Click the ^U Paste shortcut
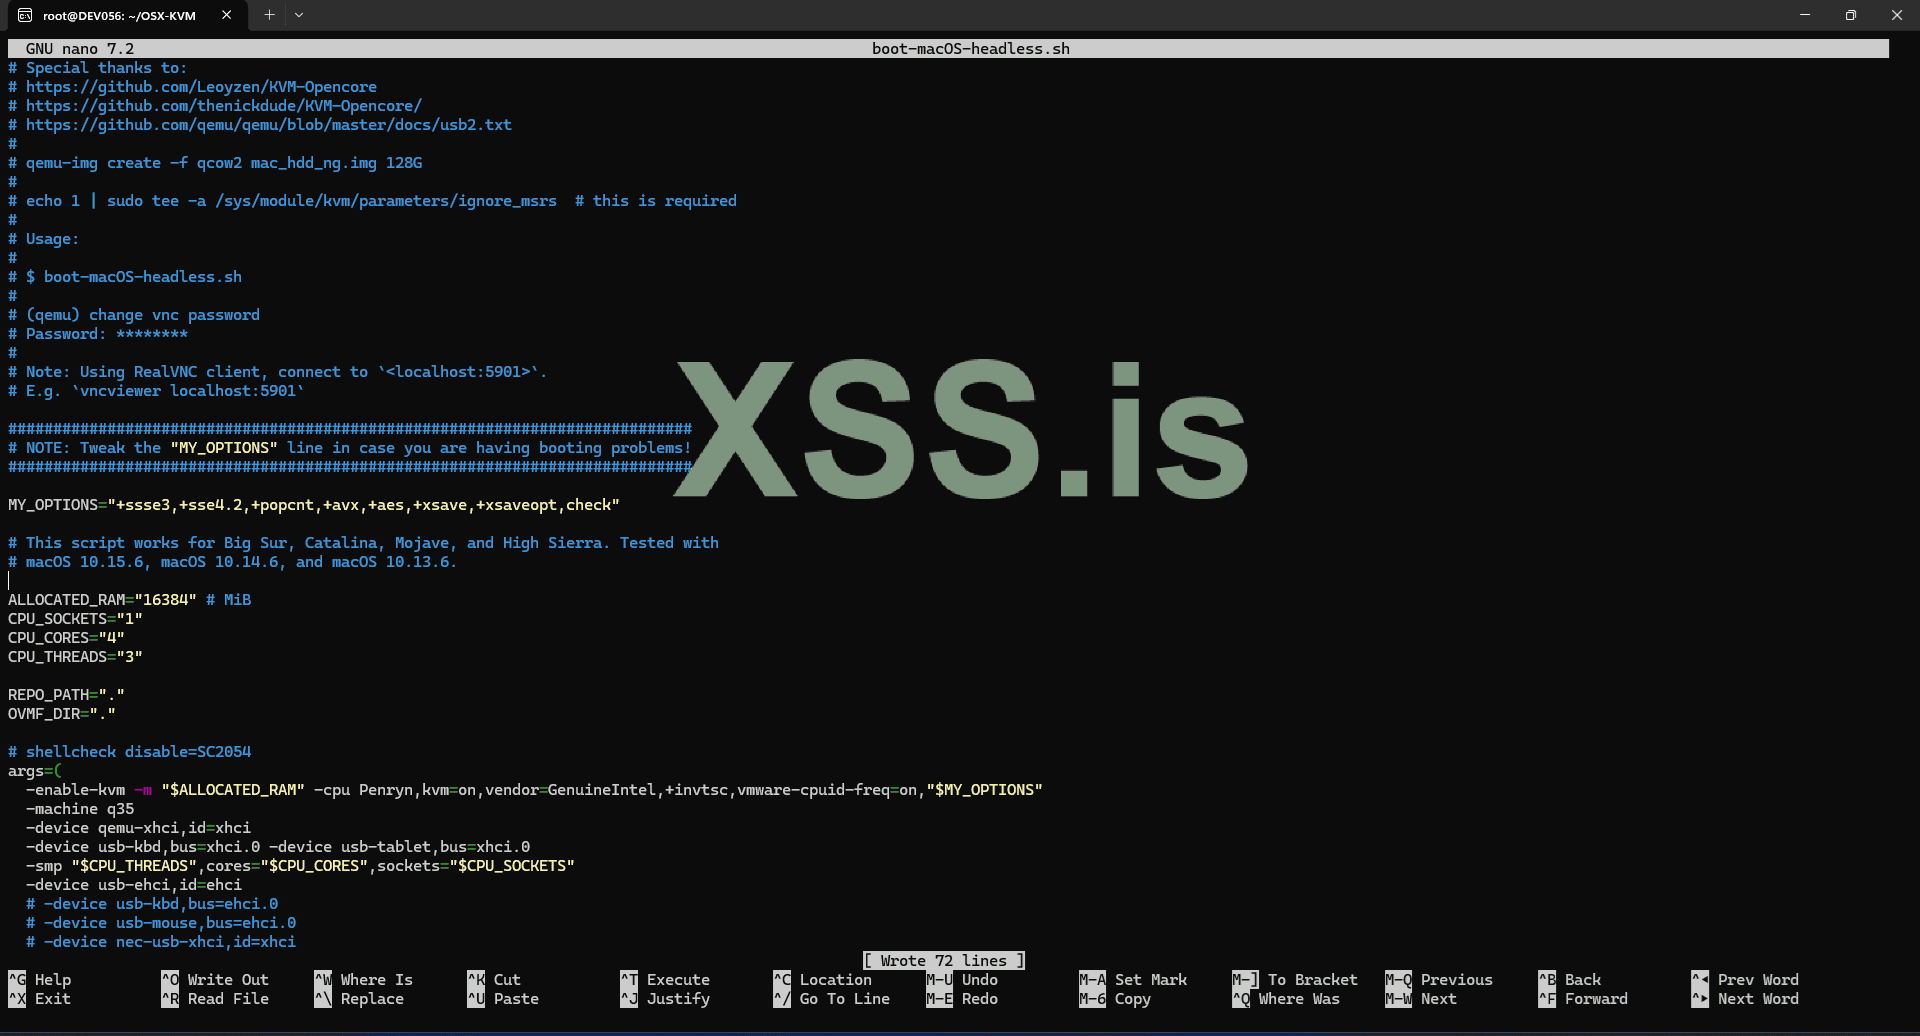The height and width of the screenshot is (1036, 1920). pyautogui.click(x=503, y=999)
